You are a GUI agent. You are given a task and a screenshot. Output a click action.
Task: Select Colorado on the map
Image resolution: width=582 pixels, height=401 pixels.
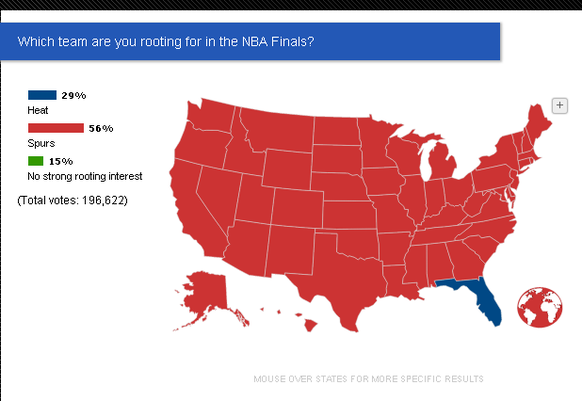297,208
